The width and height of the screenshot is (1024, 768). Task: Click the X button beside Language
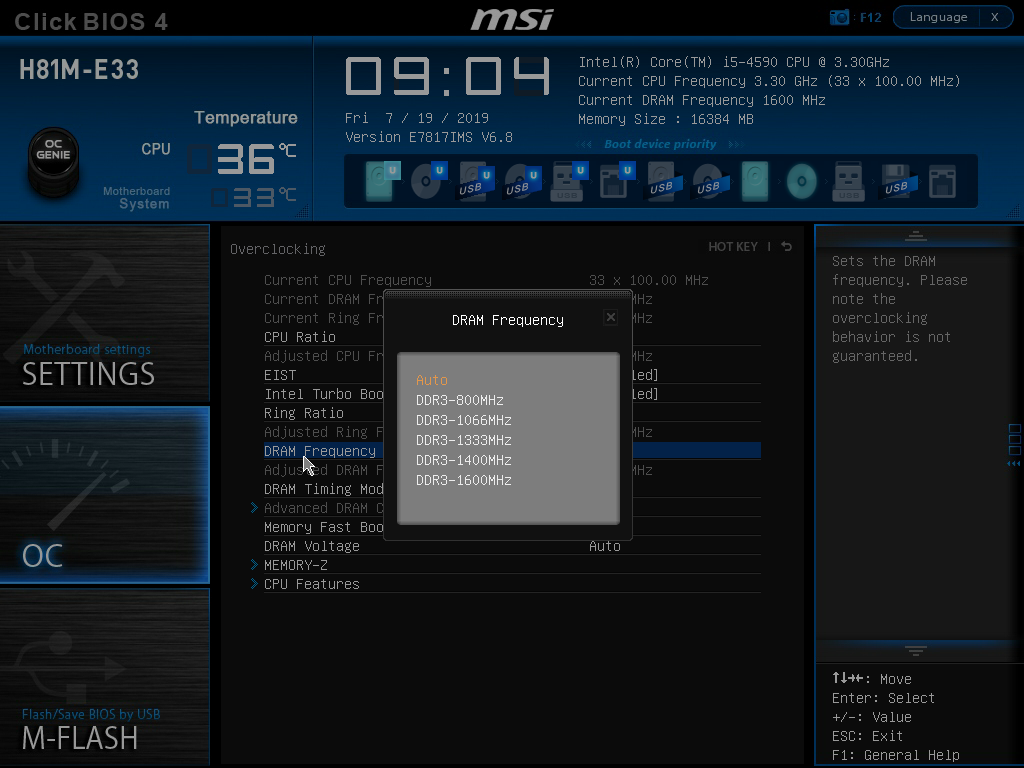coord(995,18)
